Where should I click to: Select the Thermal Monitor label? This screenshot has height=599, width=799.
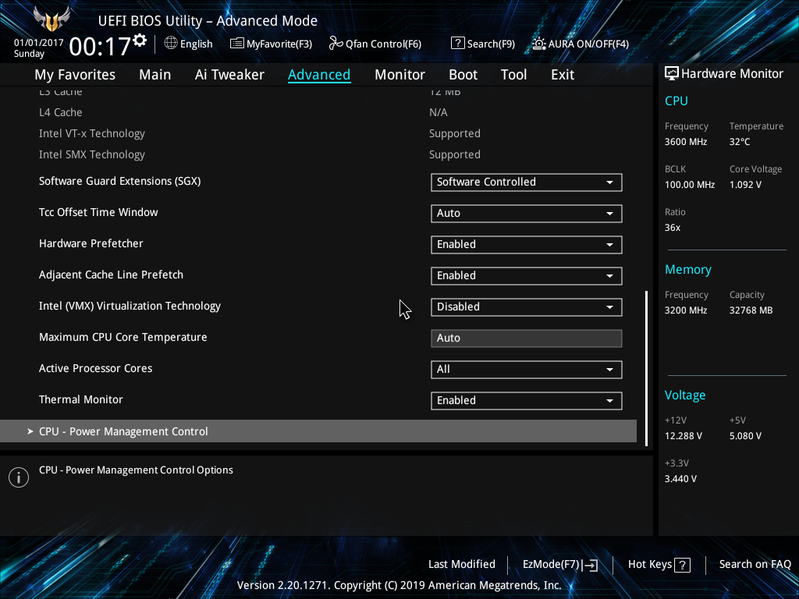coord(81,399)
